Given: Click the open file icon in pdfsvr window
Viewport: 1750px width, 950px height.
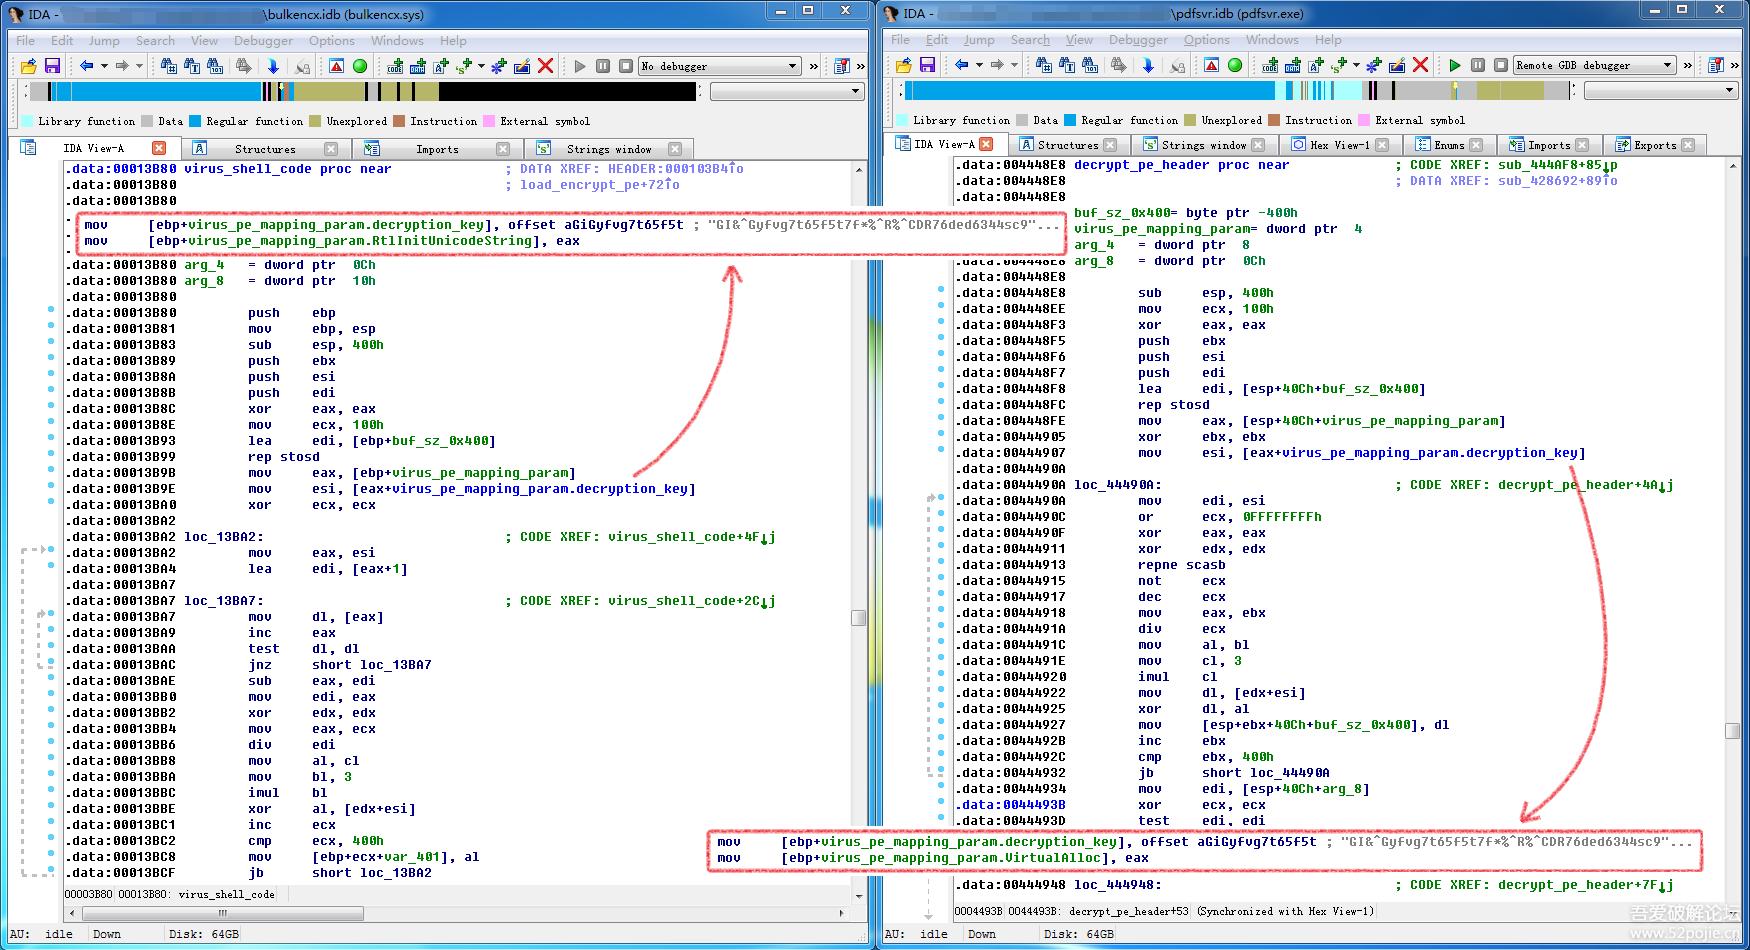Looking at the screenshot, I should click(903, 65).
